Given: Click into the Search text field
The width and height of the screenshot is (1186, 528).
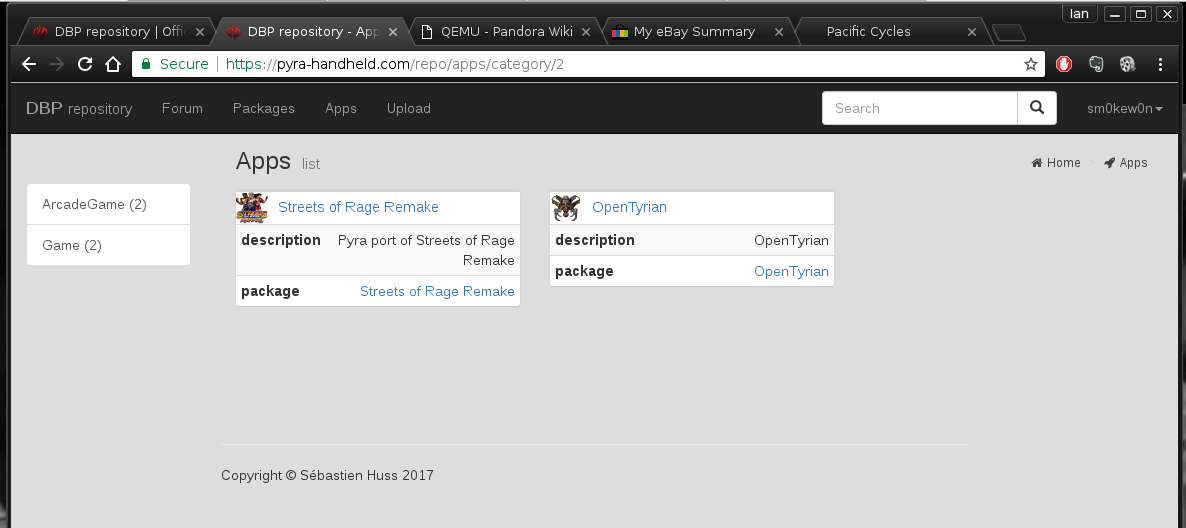Looking at the screenshot, I should 919,108.
